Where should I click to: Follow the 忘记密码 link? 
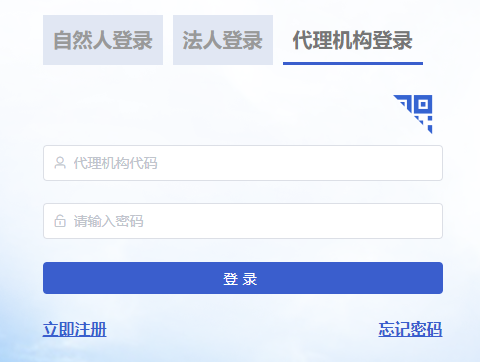click(x=410, y=329)
